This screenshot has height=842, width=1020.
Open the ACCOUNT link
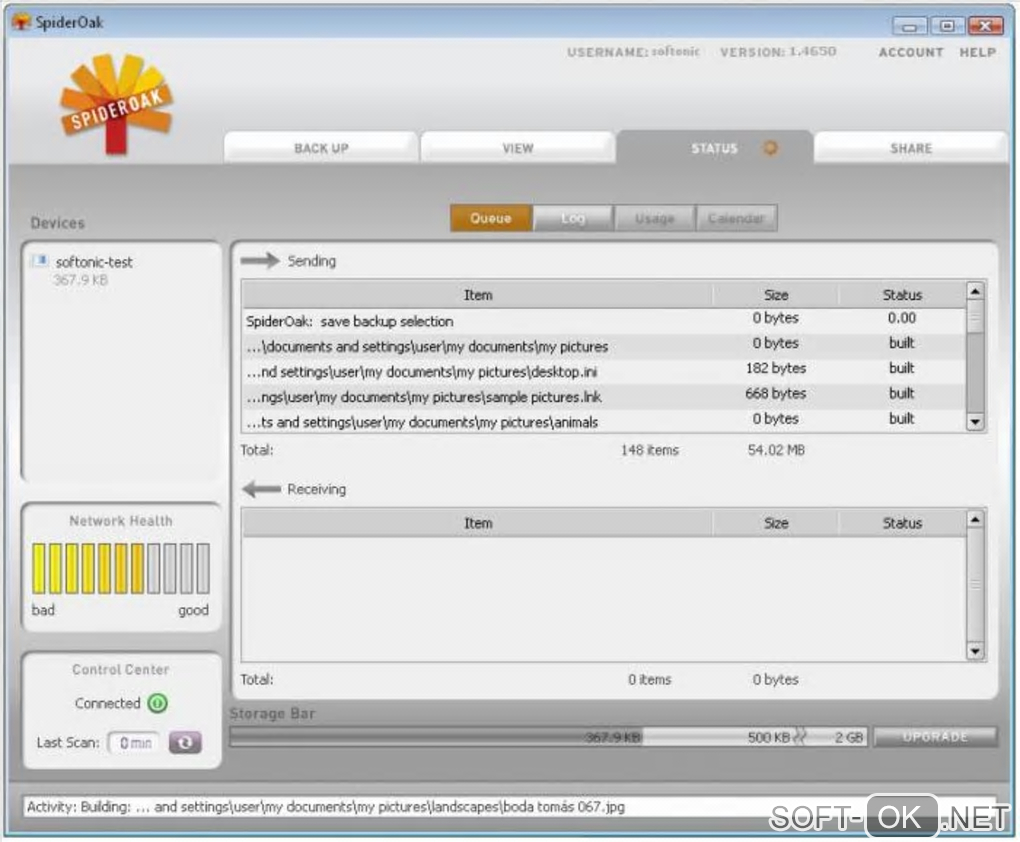point(911,52)
